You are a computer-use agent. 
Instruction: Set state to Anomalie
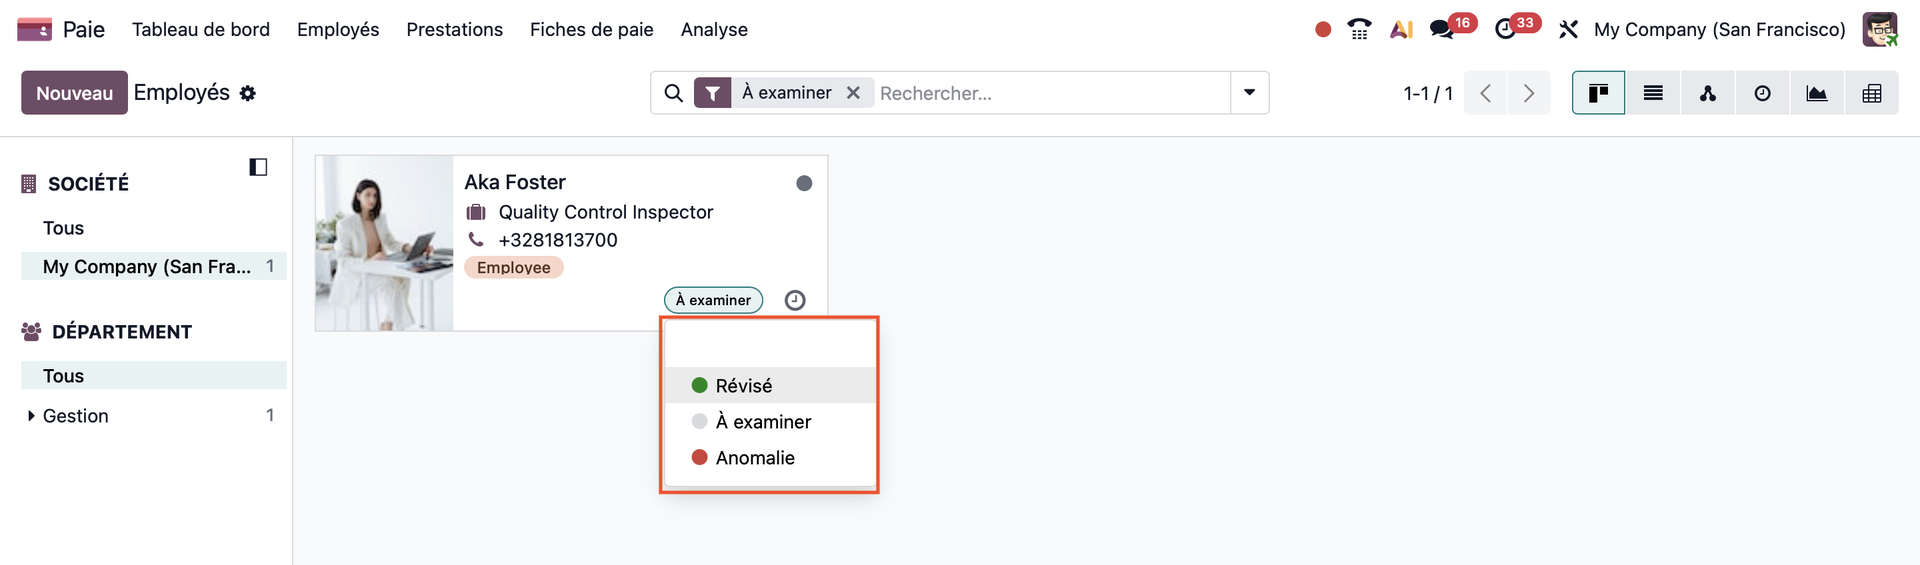pos(755,458)
